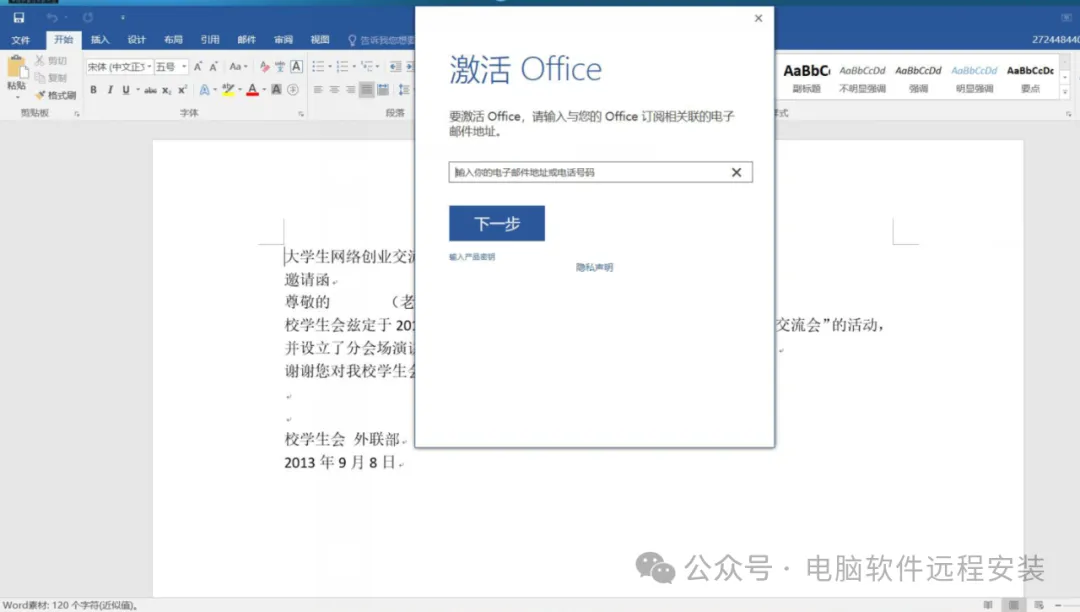Open the highlight color dropdown arrow
The image size is (1080, 612).
click(x=240, y=89)
